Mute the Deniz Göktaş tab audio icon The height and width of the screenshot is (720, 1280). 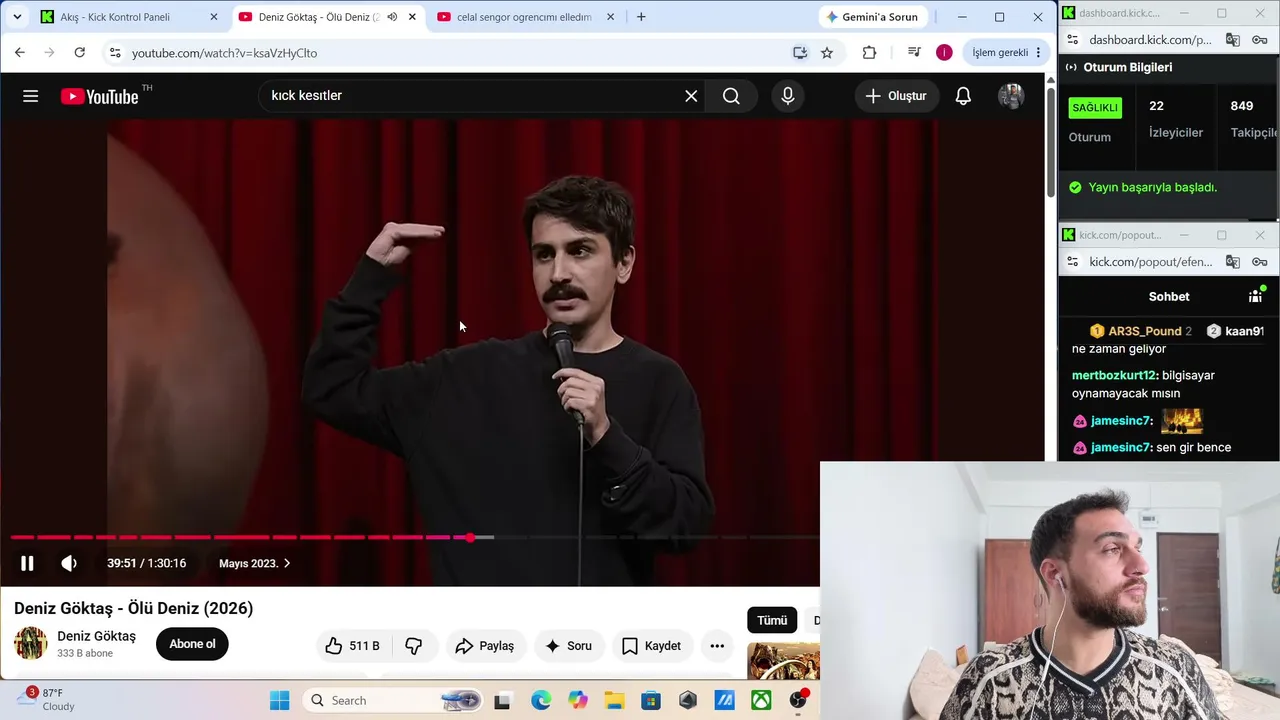pyautogui.click(x=392, y=17)
